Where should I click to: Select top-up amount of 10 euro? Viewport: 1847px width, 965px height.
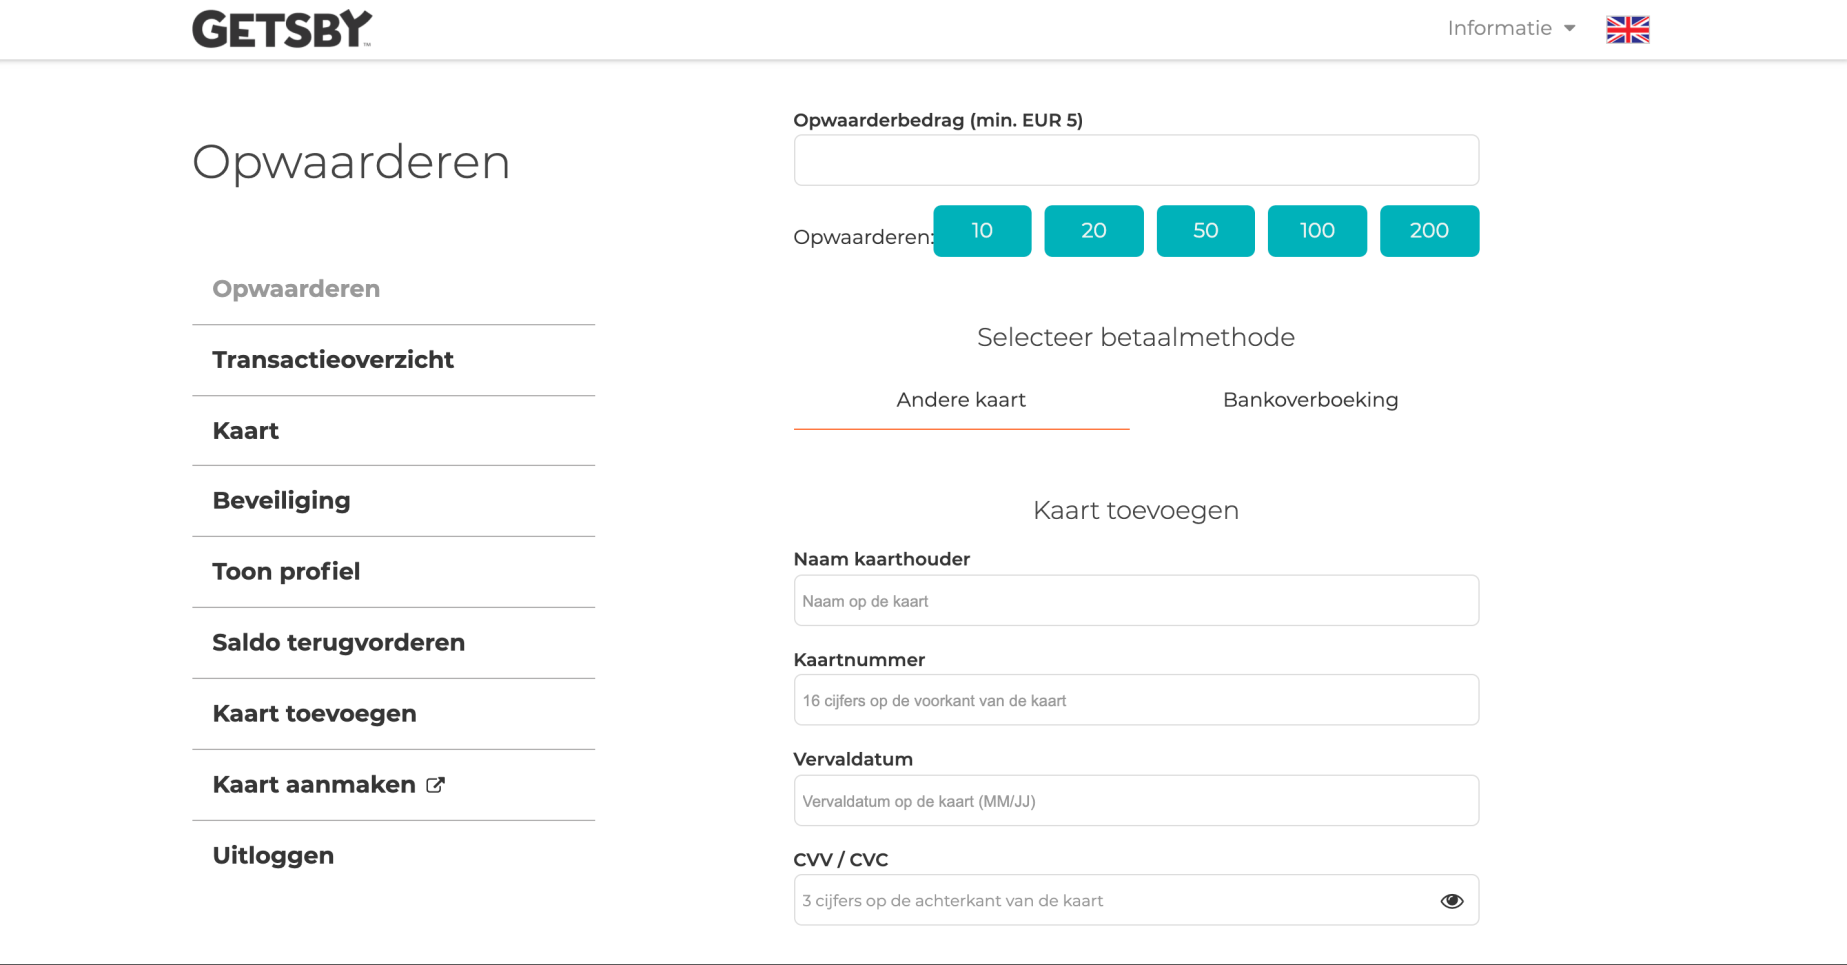pos(982,231)
